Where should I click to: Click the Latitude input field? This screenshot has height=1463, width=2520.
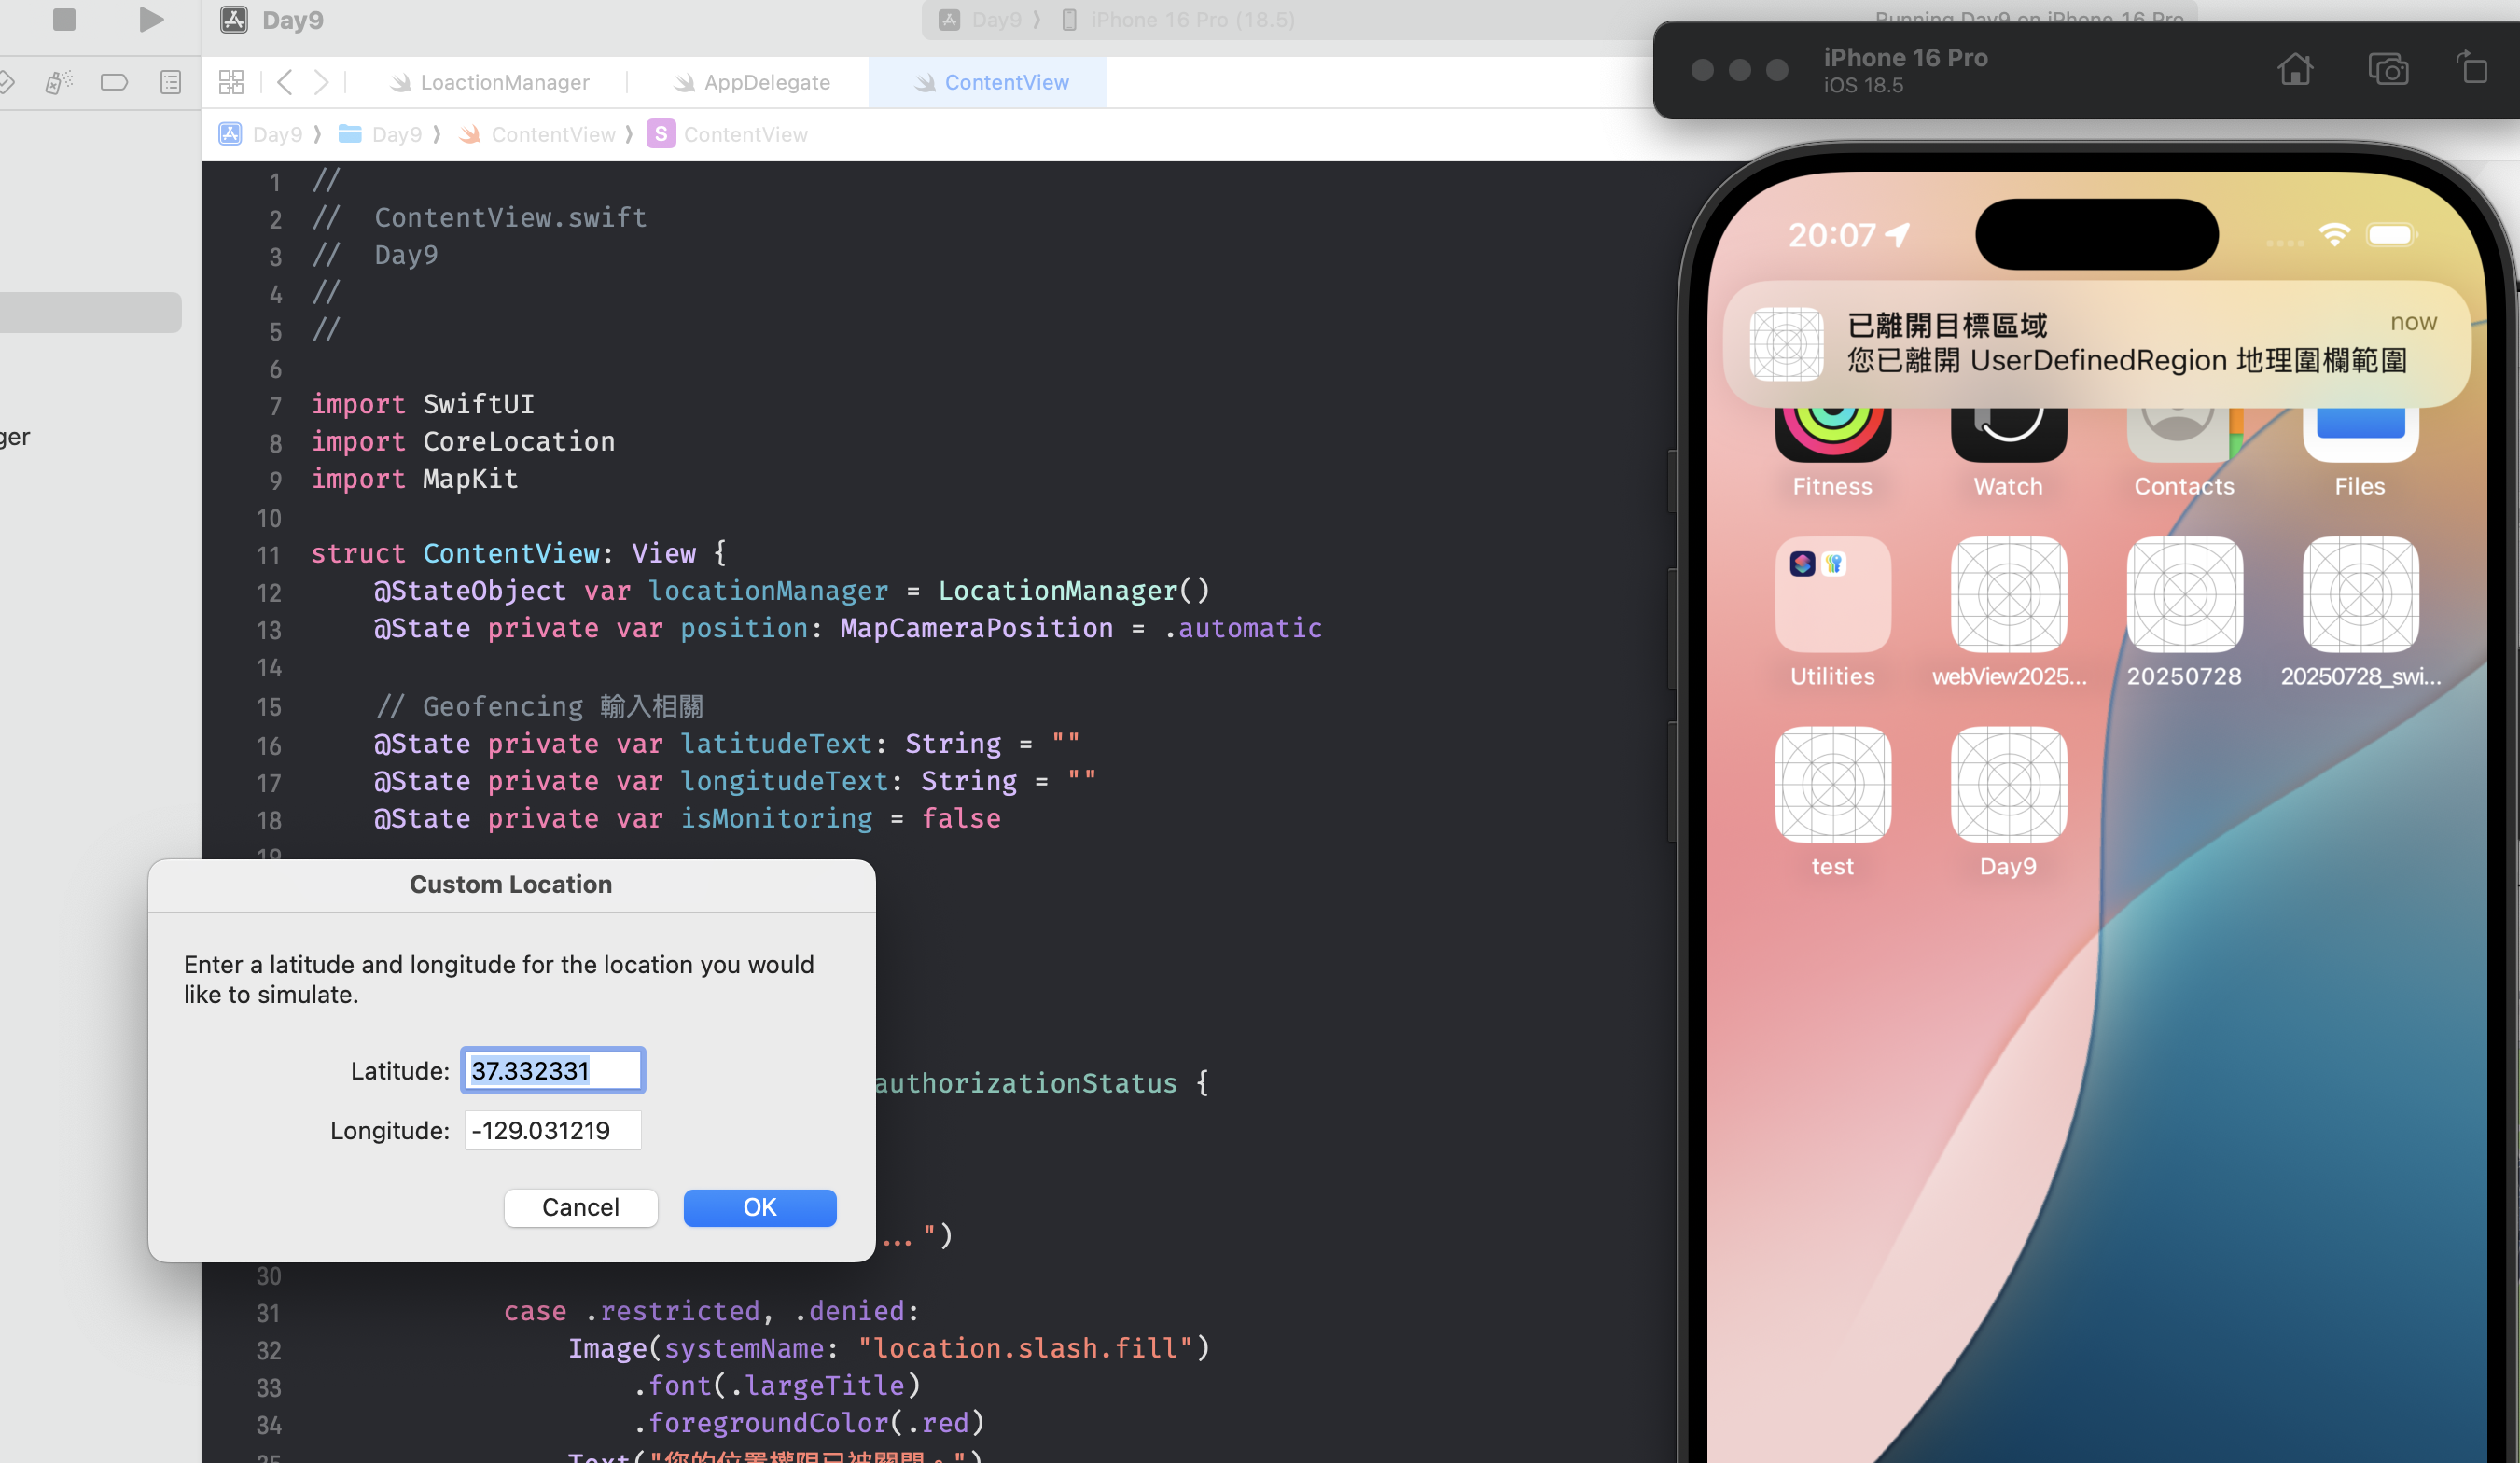pyautogui.click(x=552, y=1070)
